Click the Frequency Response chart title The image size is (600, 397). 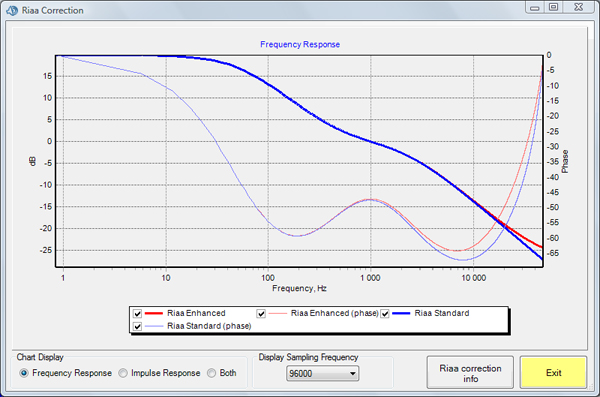coord(300,44)
